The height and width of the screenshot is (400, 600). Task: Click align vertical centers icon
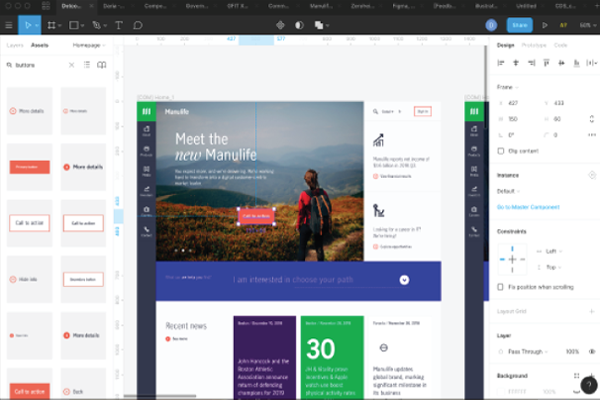pos(561,63)
